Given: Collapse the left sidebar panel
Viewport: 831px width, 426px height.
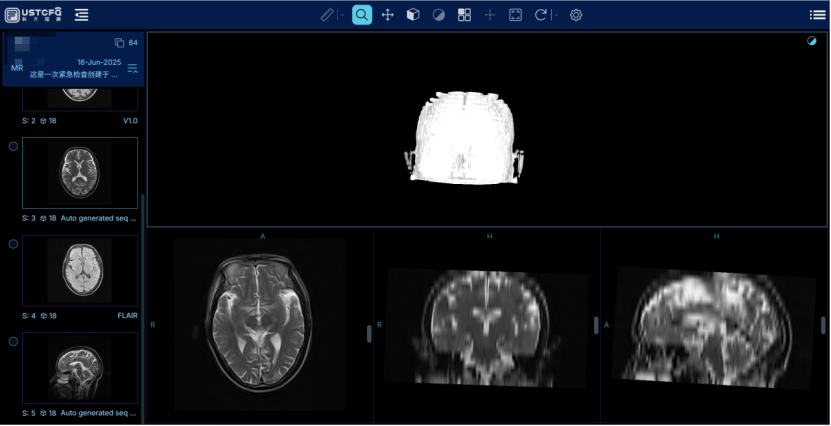Looking at the screenshot, I should tap(81, 15).
